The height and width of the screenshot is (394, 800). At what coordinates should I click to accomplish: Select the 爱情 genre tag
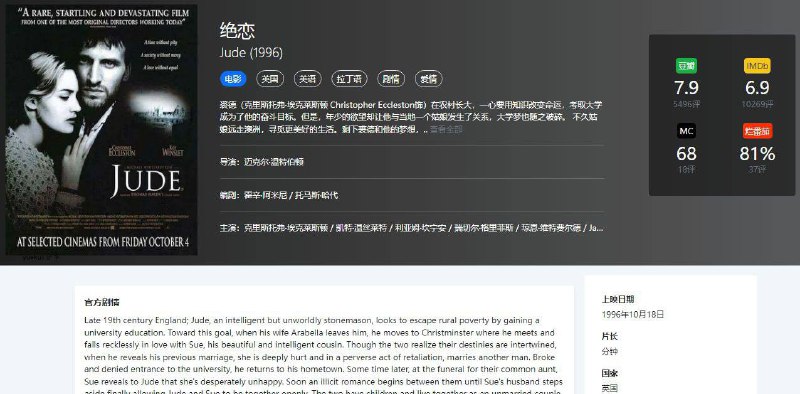[x=429, y=79]
